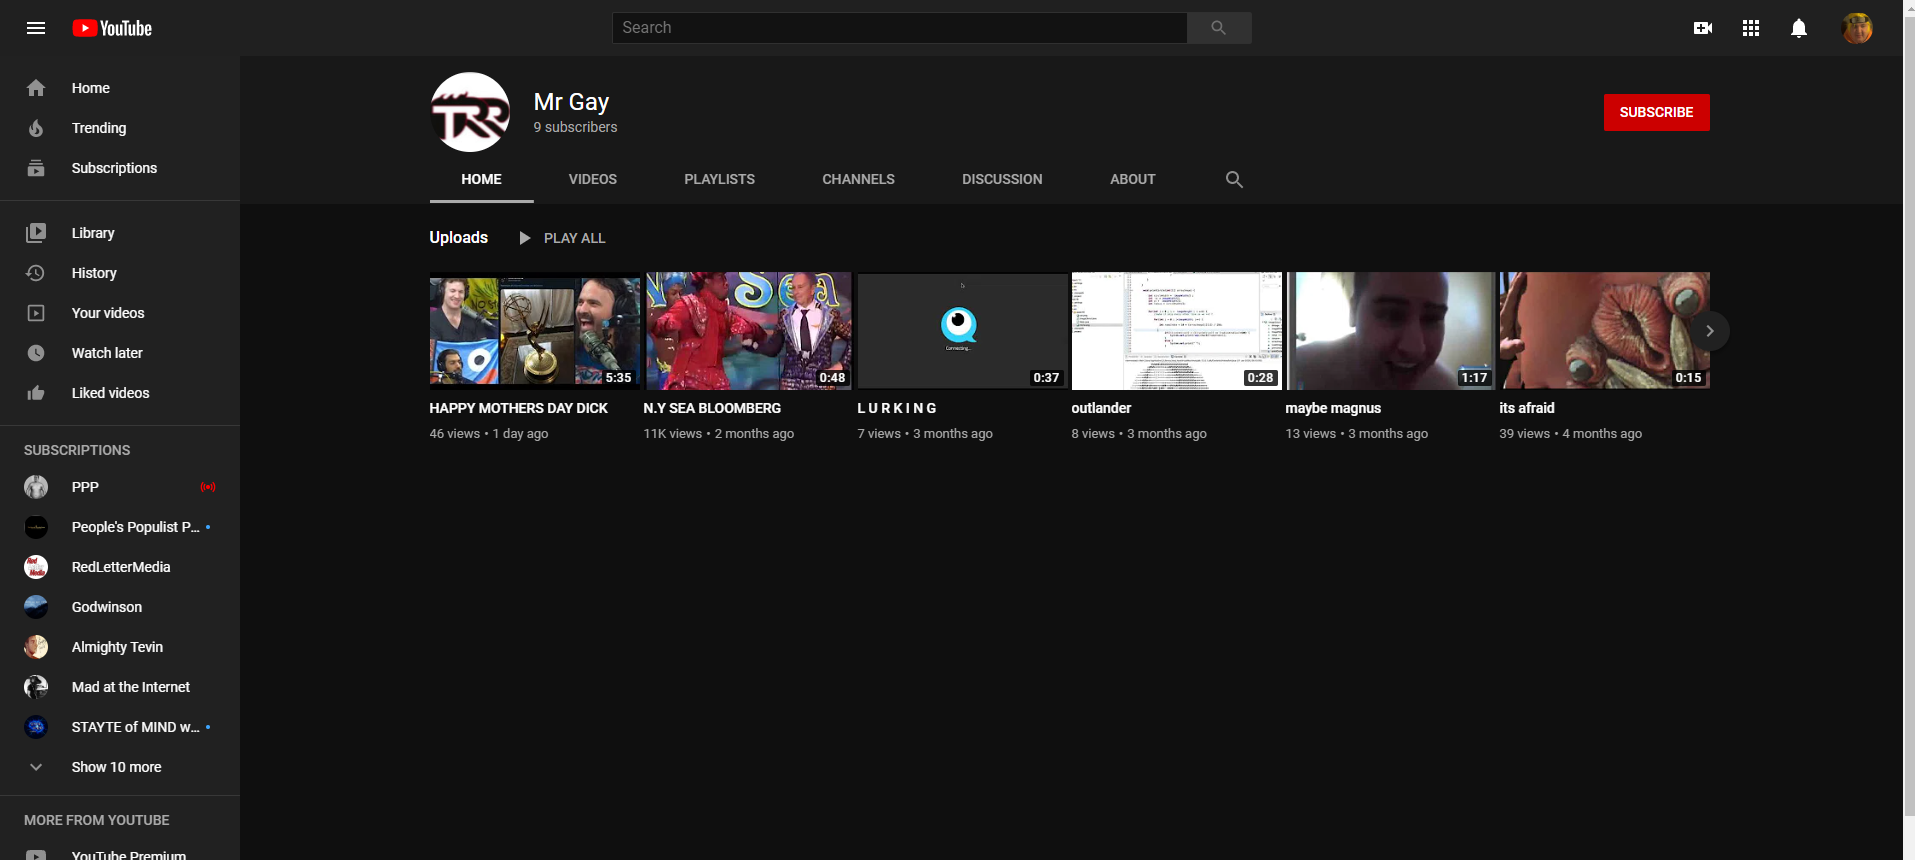Click the PPP live indicator icon
Image resolution: width=1915 pixels, height=860 pixels.
208,487
